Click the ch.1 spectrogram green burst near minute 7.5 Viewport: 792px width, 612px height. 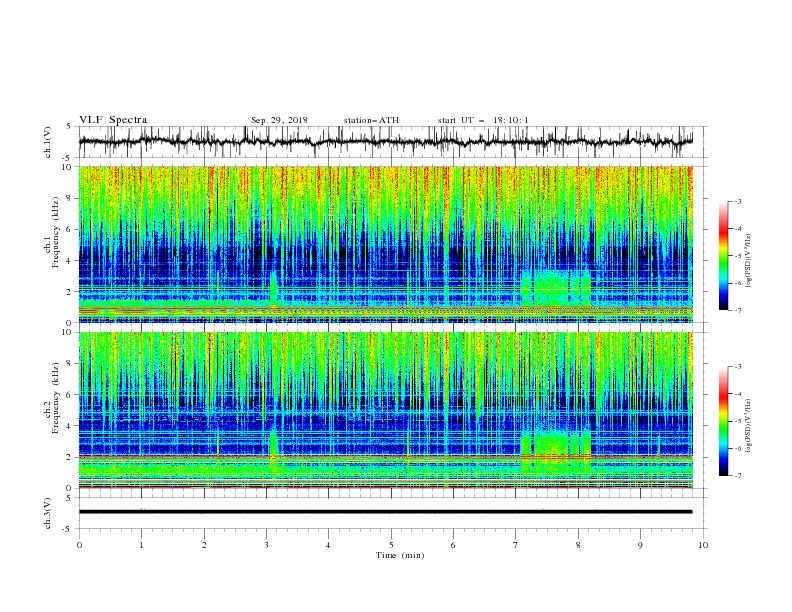(x=556, y=289)
